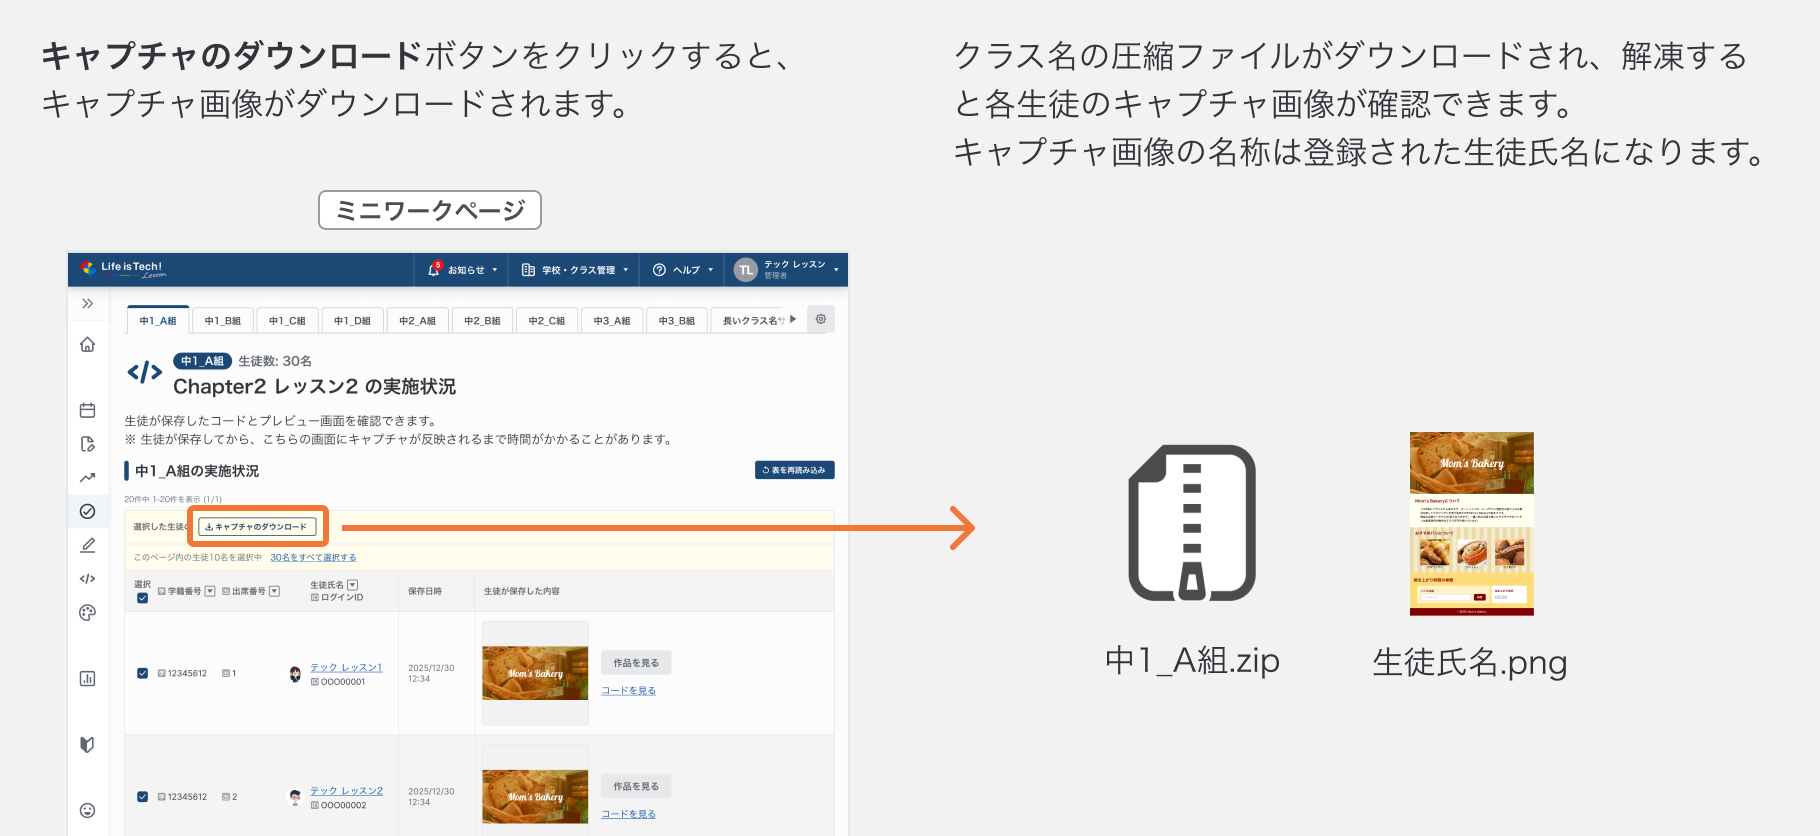The image size is (1820, 836).
Task: Open the 生徒氏名 column sort dropdown
Action: (352, 585)
